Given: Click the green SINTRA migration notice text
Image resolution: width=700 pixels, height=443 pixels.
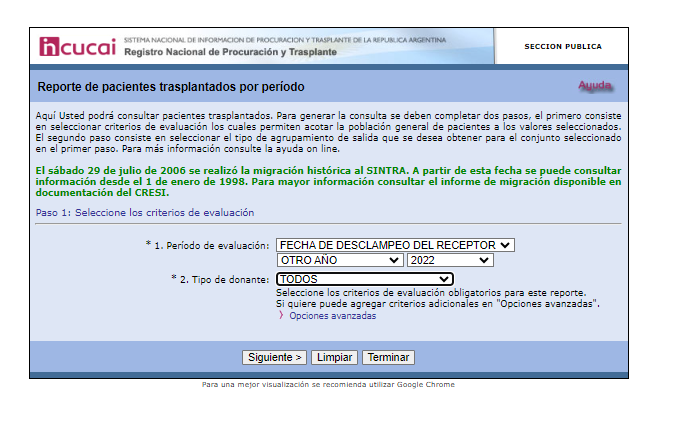Looking at the screenshot, I should point(328,182).
